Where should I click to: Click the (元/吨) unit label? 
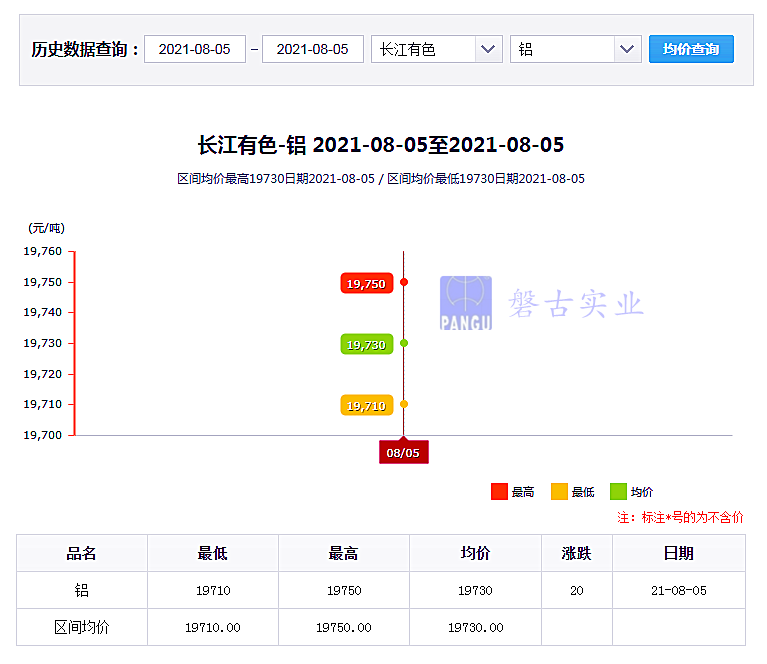coord(46,228)
